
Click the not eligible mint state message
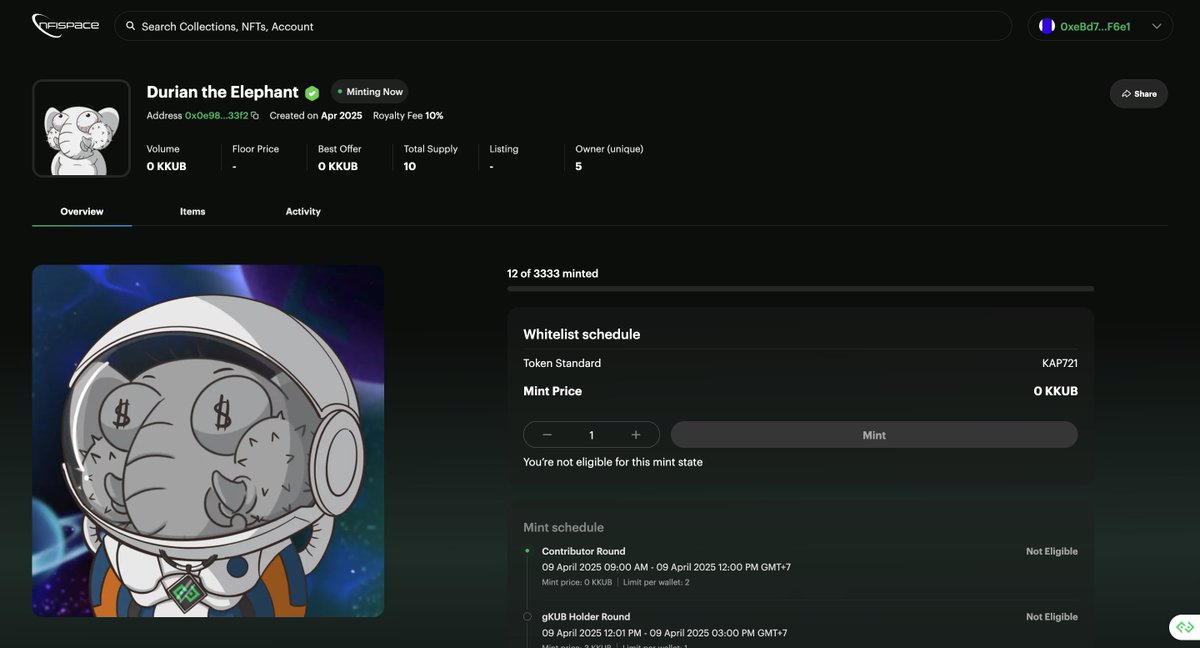pyautogui.click(x=613, y=462)
